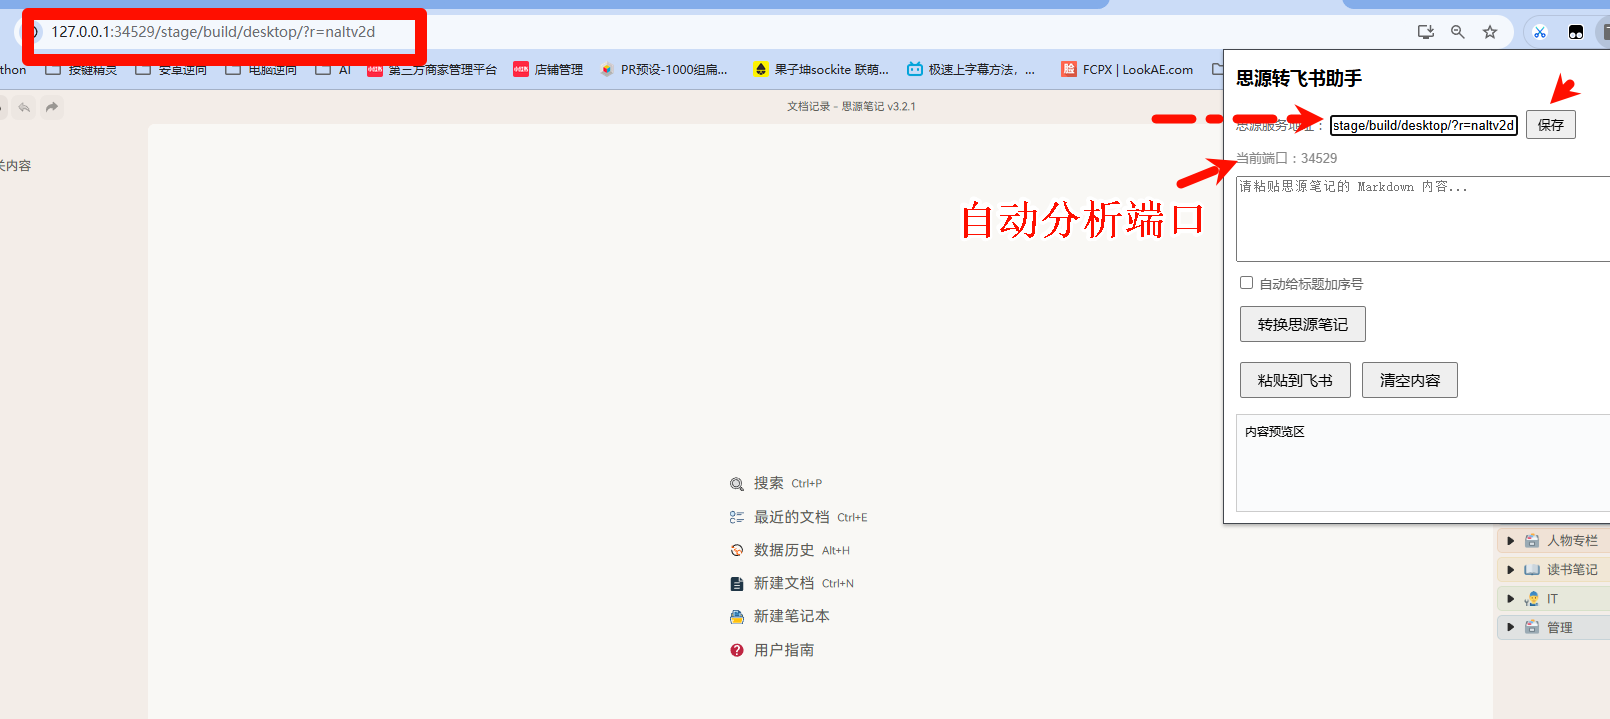Screen dimensions: 1610x719
Task: Select 搜索 Ctrl+P on the start page
Action: (x=776, y=484)
